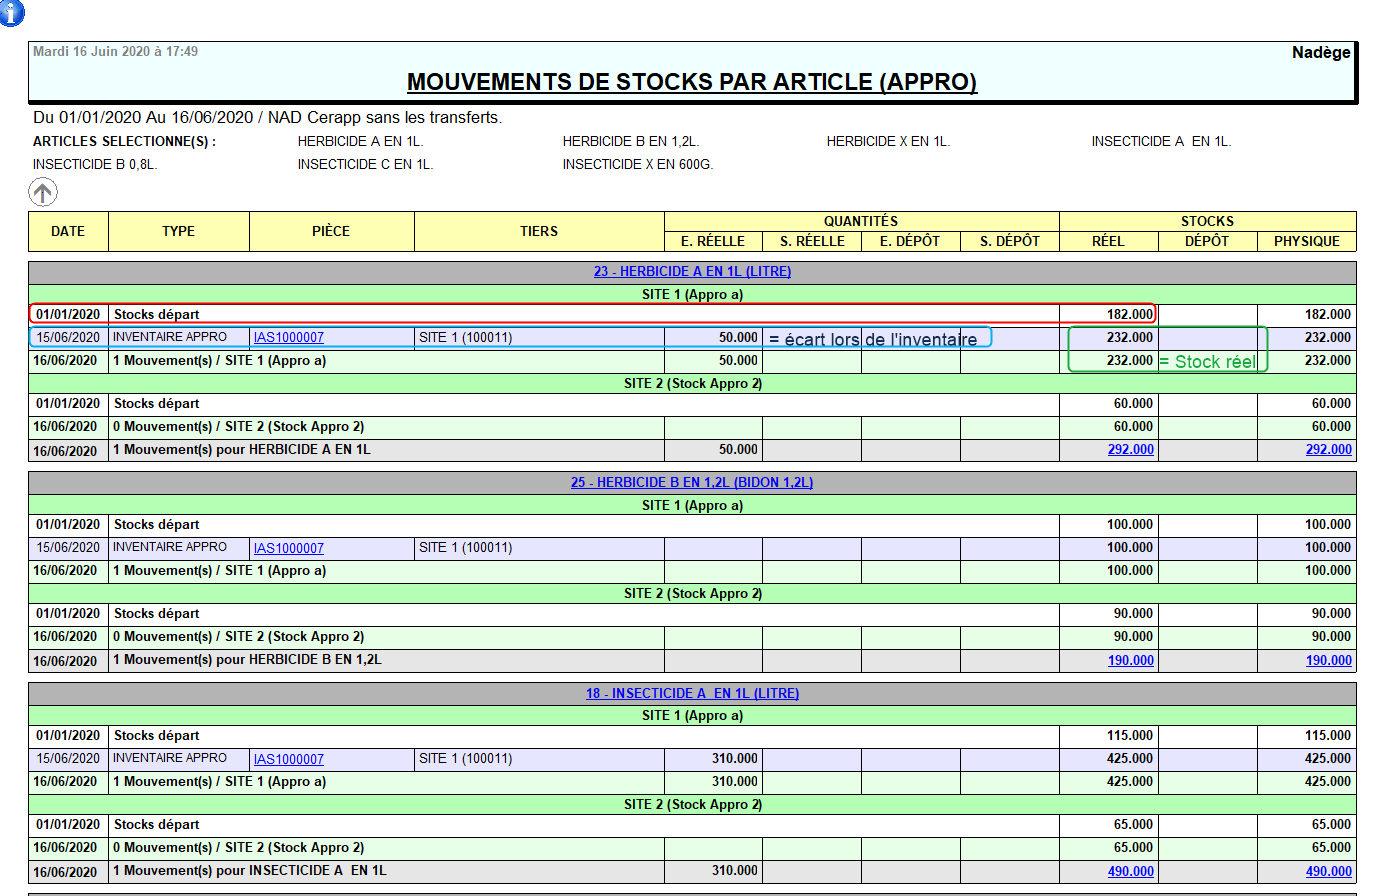Open the 18 - INSECTICIDE A EN 1L link
This screenshot has height=896, width=1377.
pyautogui.click(x=692, y=693)
